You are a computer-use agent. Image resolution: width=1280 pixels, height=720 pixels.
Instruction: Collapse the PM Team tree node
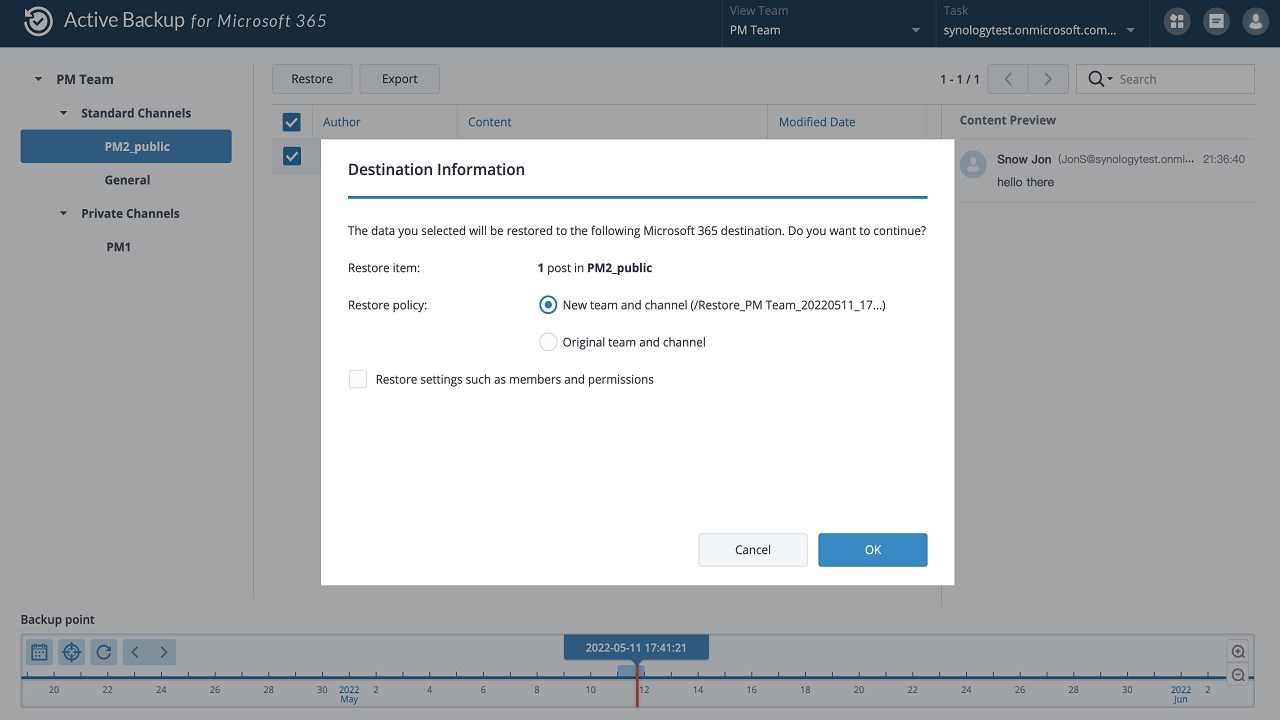click(38, 79)
